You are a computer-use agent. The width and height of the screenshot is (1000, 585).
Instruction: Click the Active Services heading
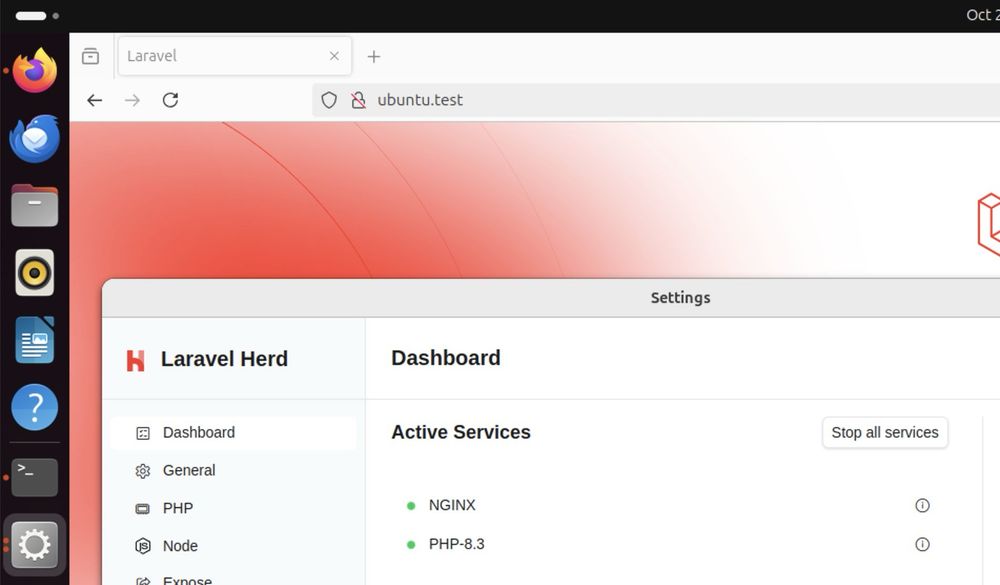[x=460, y=432]
